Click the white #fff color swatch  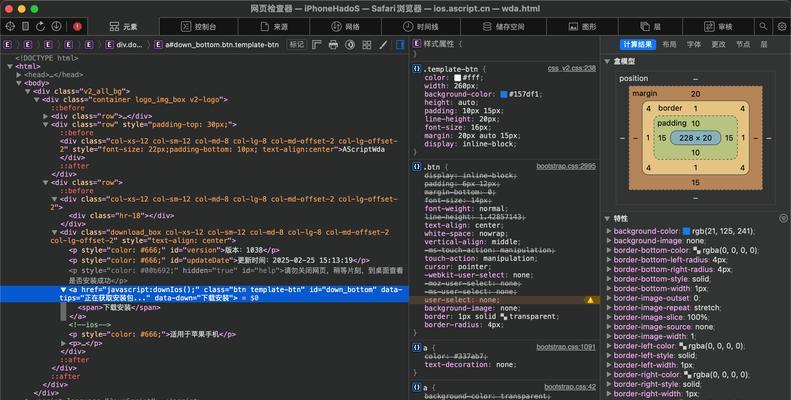point(458,78)
